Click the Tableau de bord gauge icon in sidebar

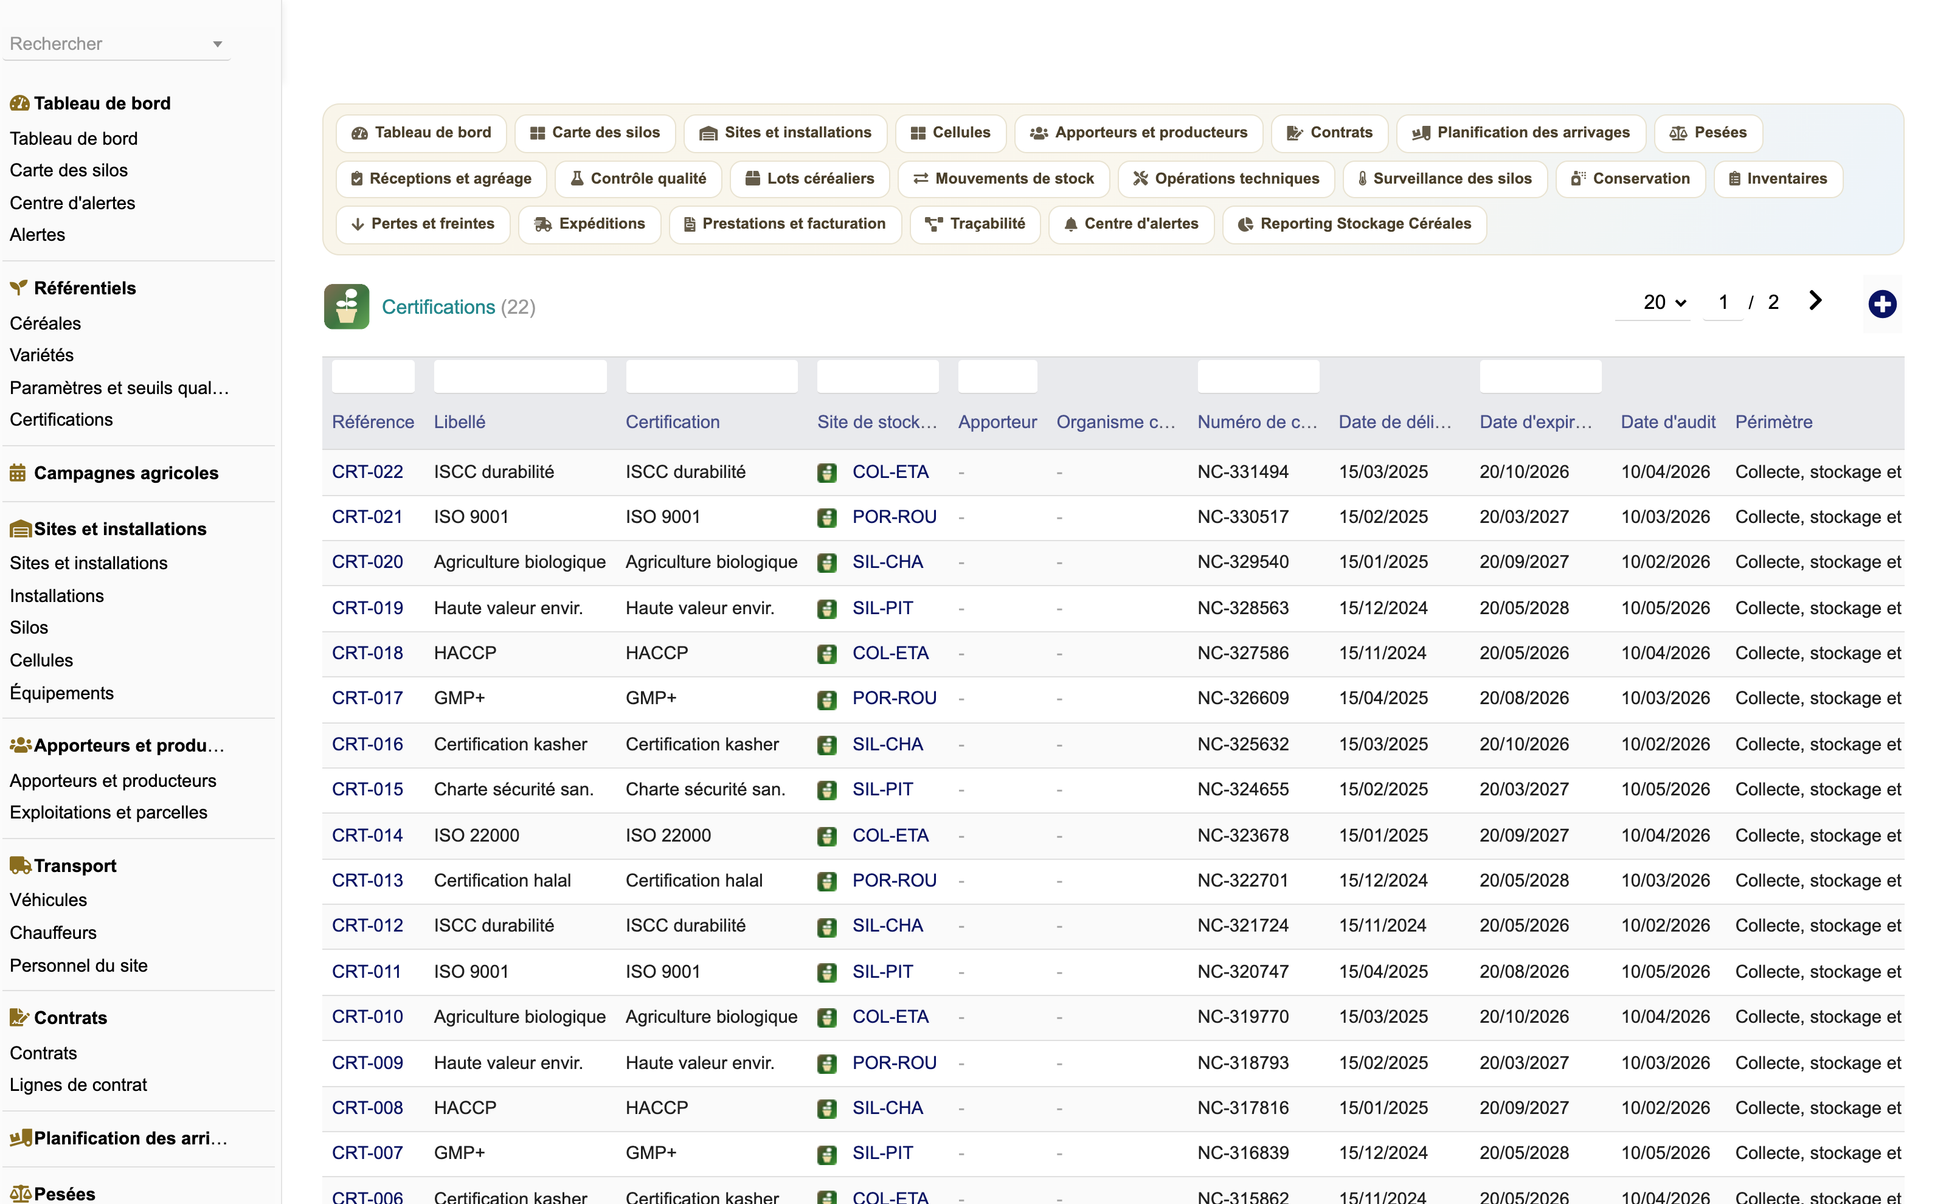19,103
